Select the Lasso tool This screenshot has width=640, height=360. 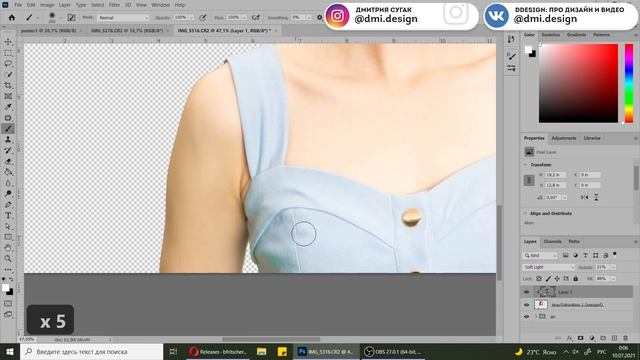point(8,64)
